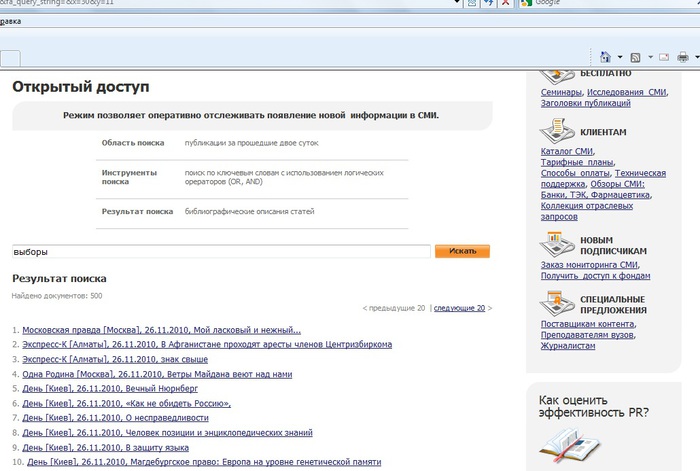Open result about аресты членов Центризбиркома

coord(207,344)
